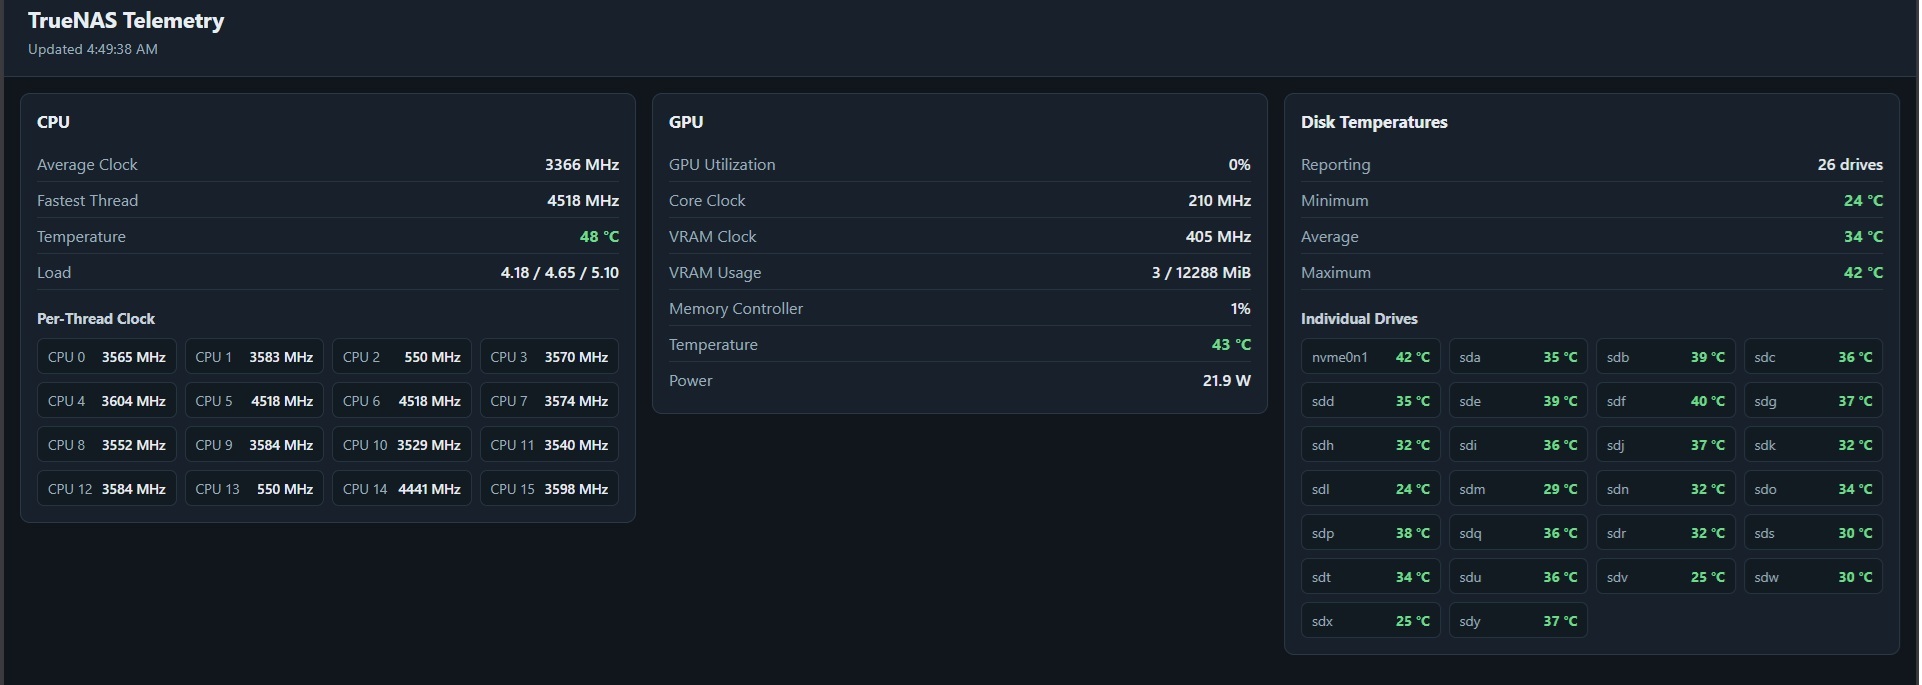Image resolution: width=1922 pixels, height=685 pixels.
Task: Select the sdd drive tile
Action: [1371, 401]
